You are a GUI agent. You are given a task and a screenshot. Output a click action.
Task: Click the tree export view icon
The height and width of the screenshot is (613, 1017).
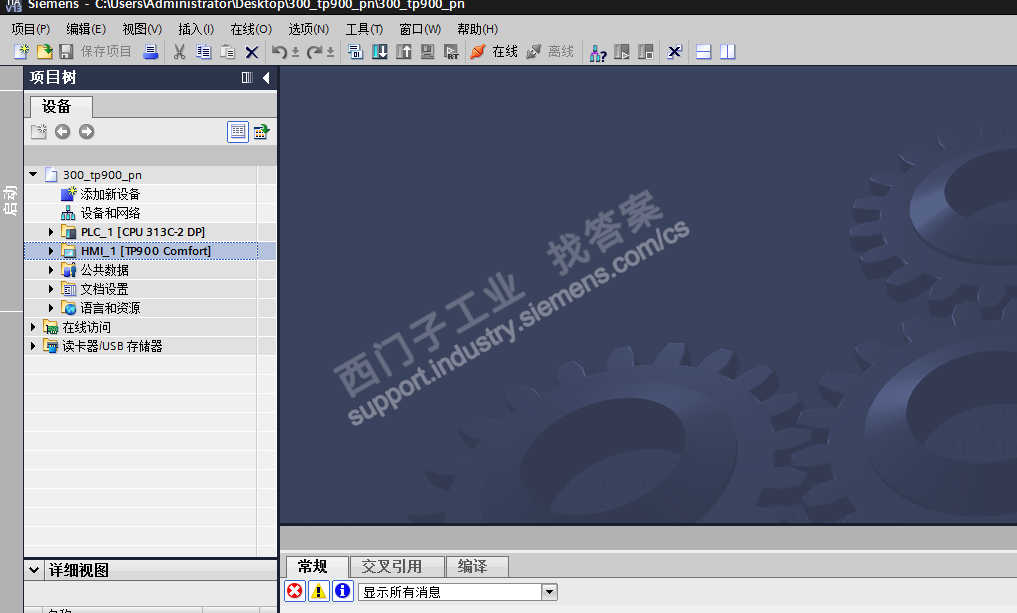(261, 132)
